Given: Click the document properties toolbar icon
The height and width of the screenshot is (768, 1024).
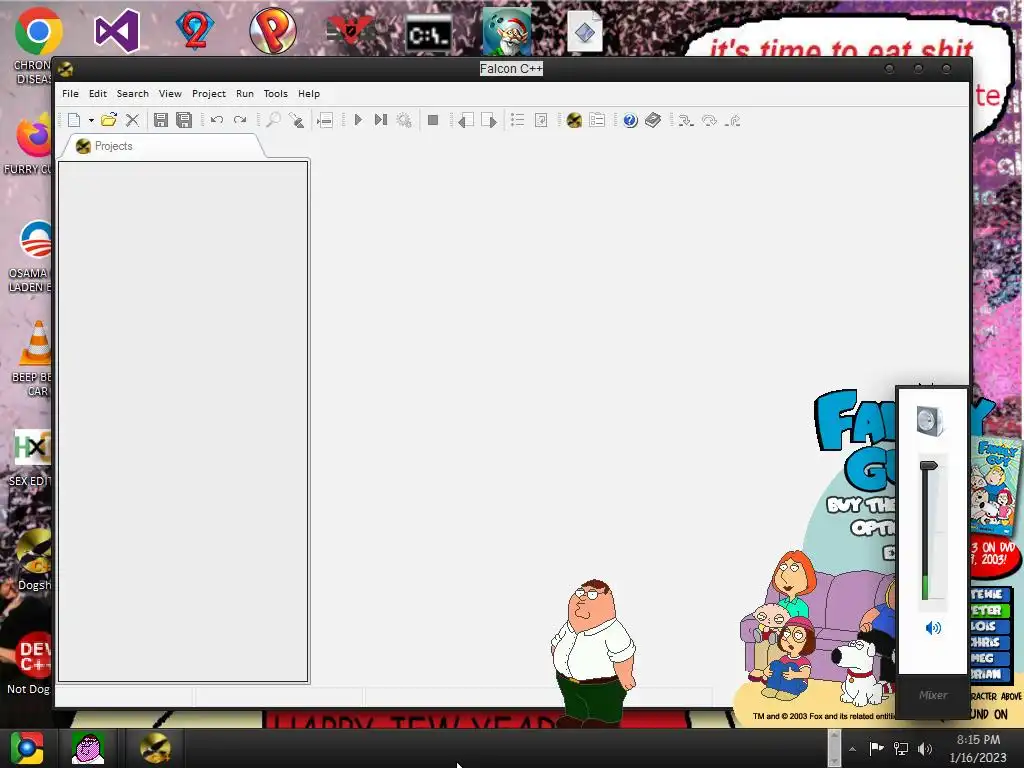Looking at the screenshot, I should pyautogui.click(x=541, y=120).
